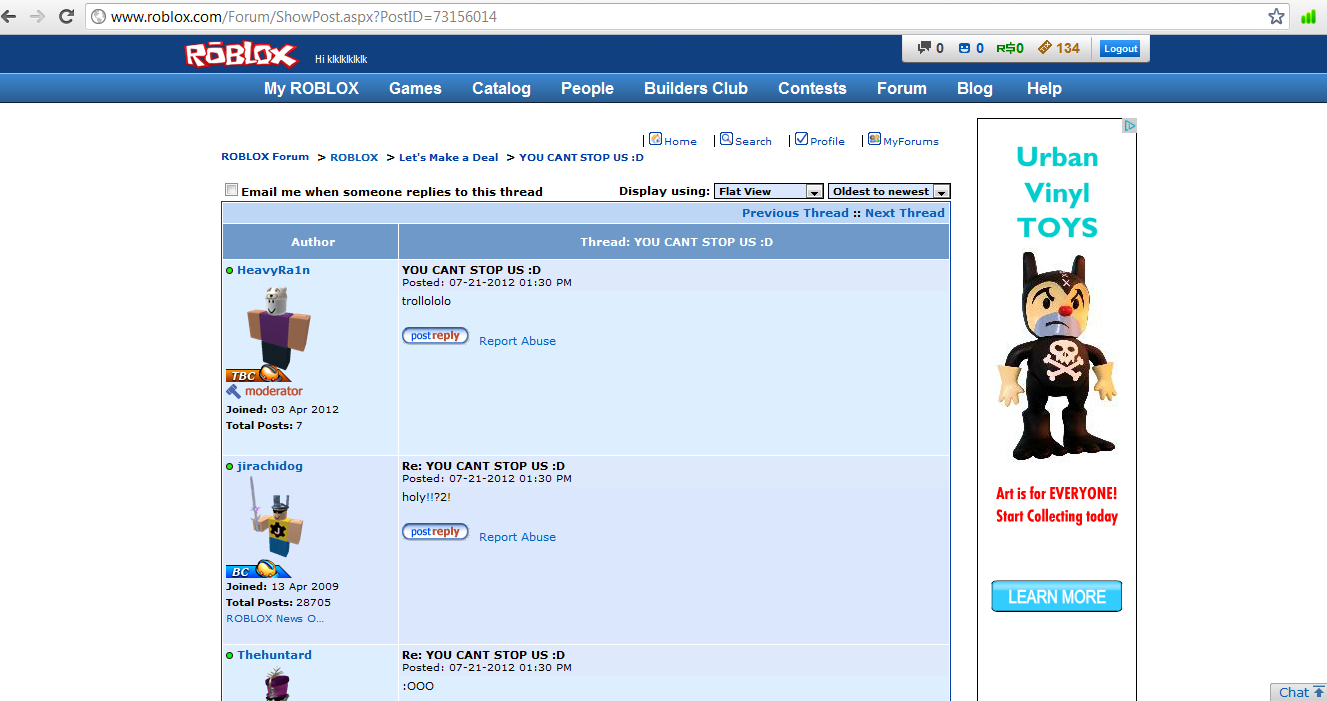Open the Flat View display dropdown
Screen dimensions: 1327x701
pyautogui.click(x=769, y=191)
